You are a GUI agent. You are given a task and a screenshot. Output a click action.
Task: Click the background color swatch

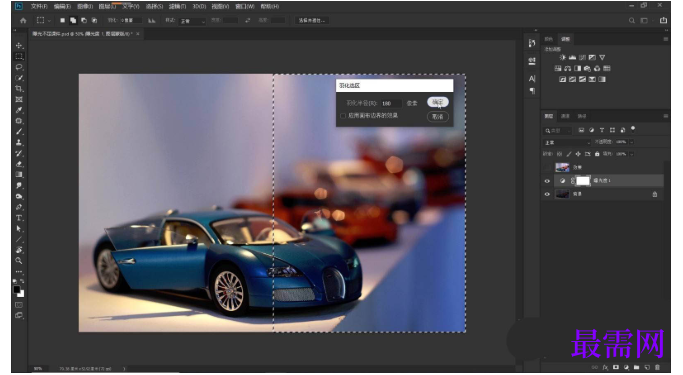tap(21, 294)
